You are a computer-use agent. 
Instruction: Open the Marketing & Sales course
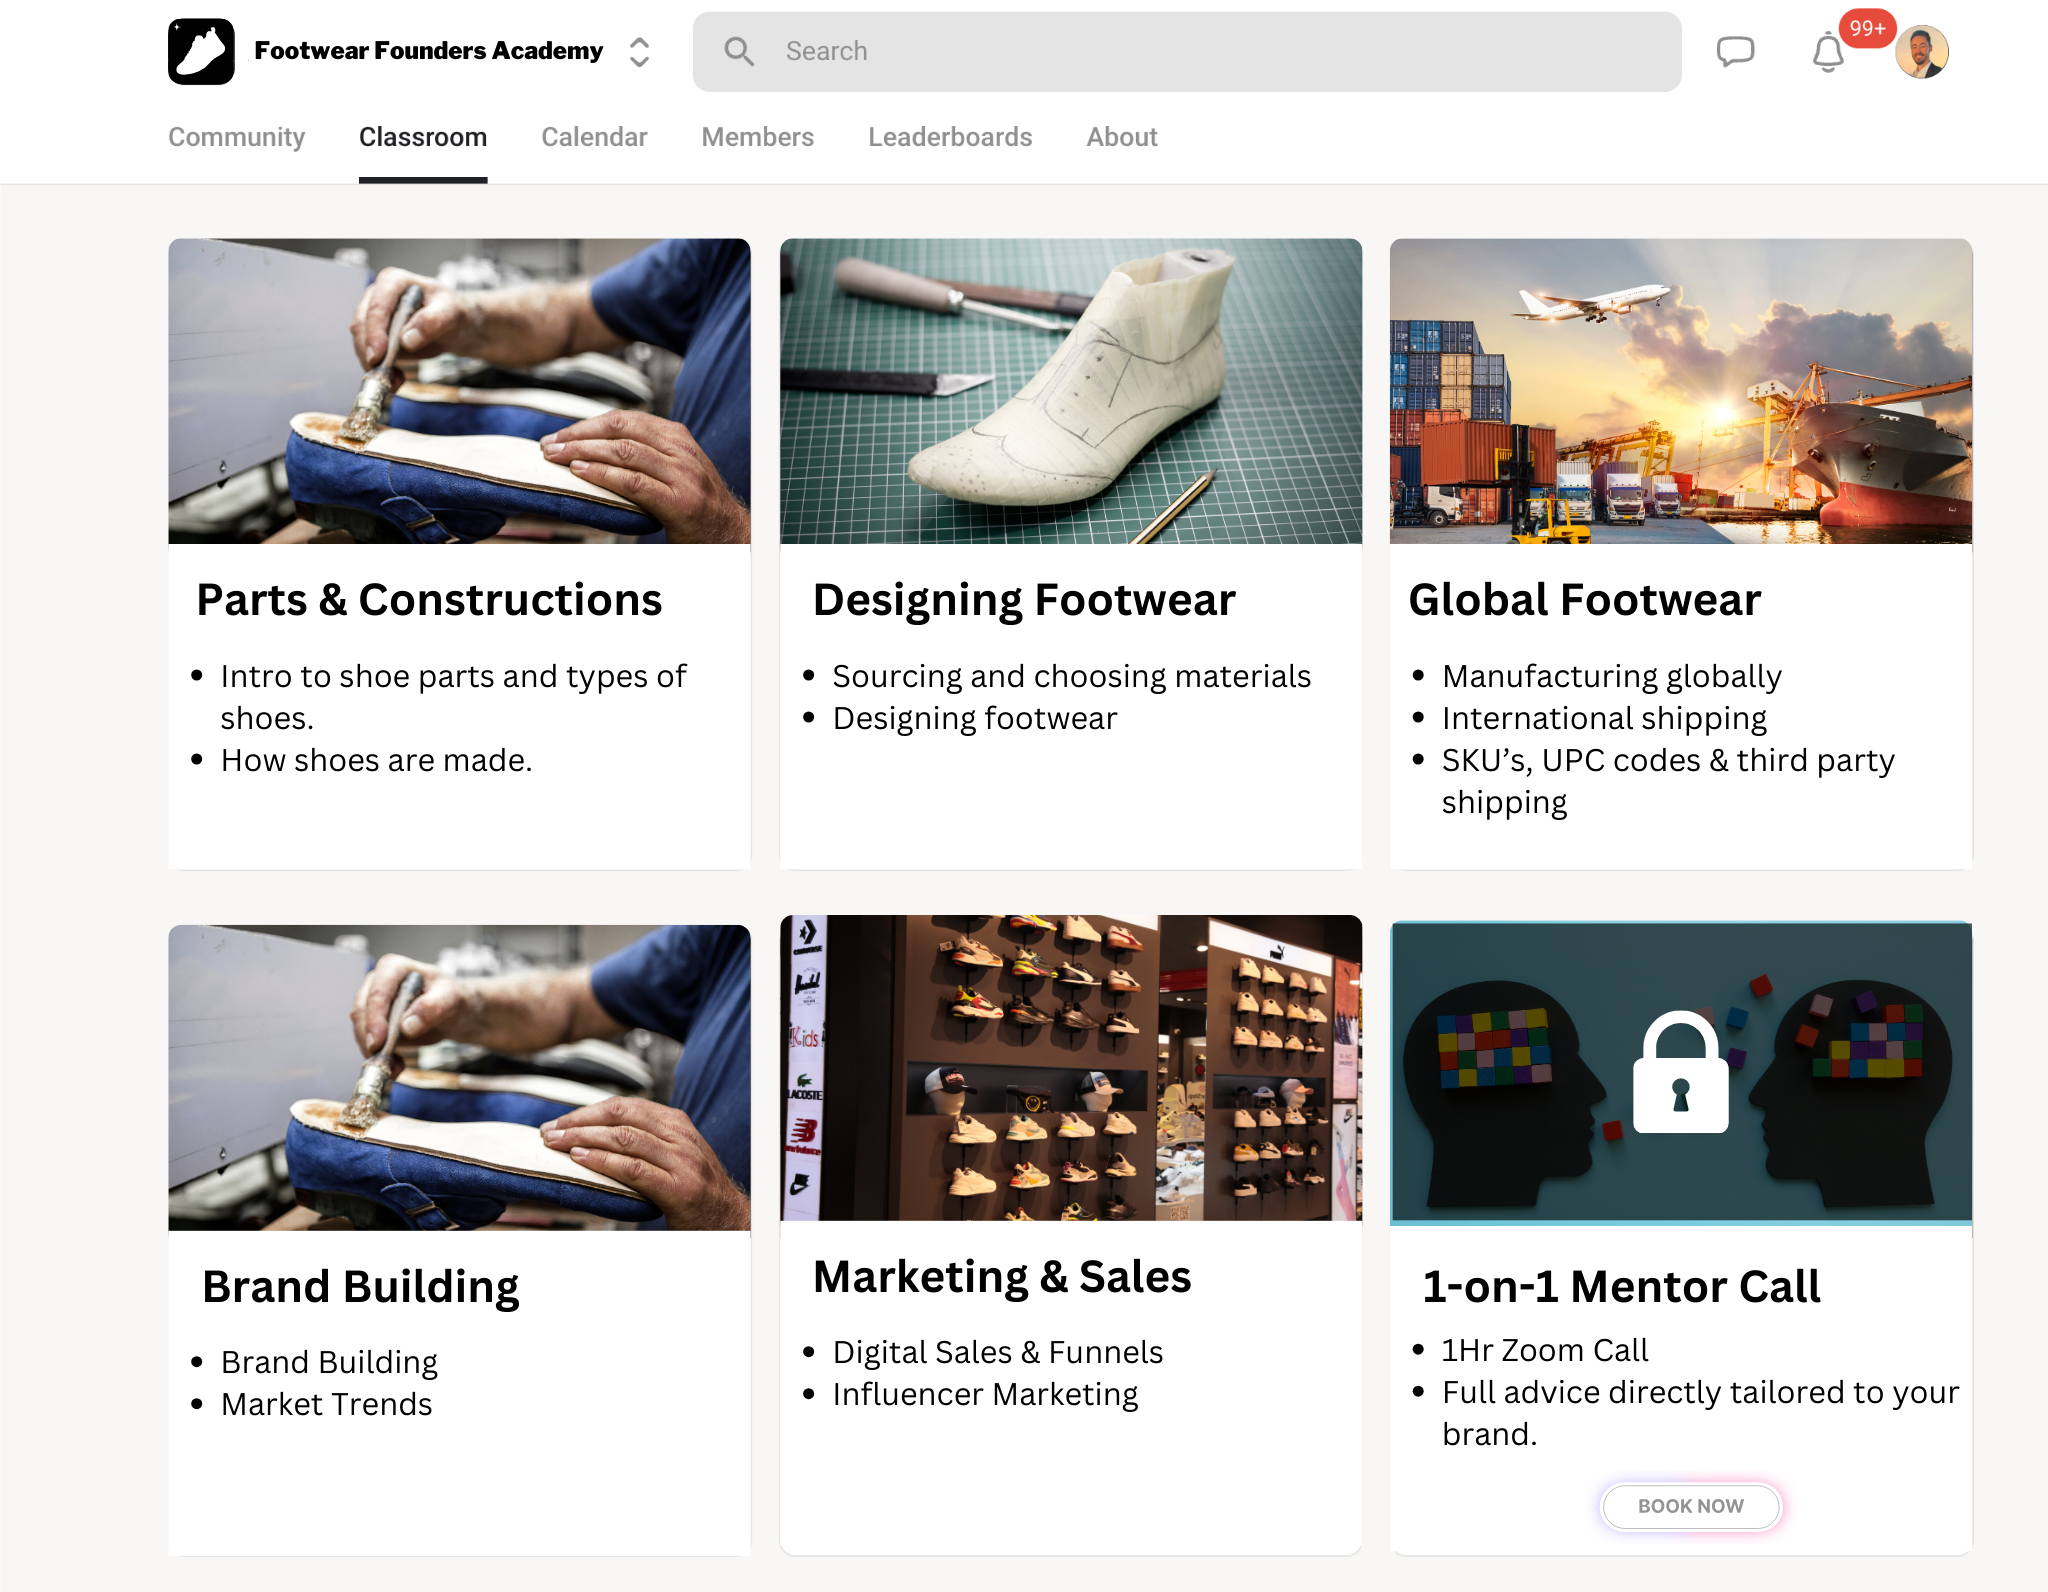(x=1002, y=1275)
